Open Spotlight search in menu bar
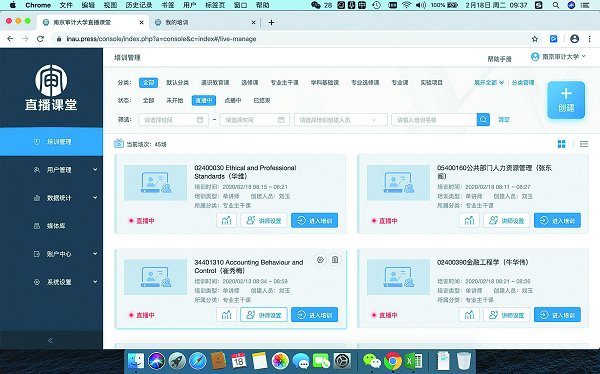 tap(556, 5)
